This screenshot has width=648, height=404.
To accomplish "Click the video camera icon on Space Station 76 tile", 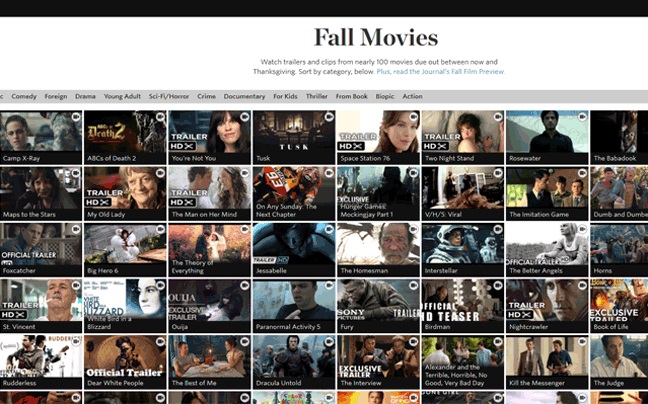I will (x=413, y=117).
